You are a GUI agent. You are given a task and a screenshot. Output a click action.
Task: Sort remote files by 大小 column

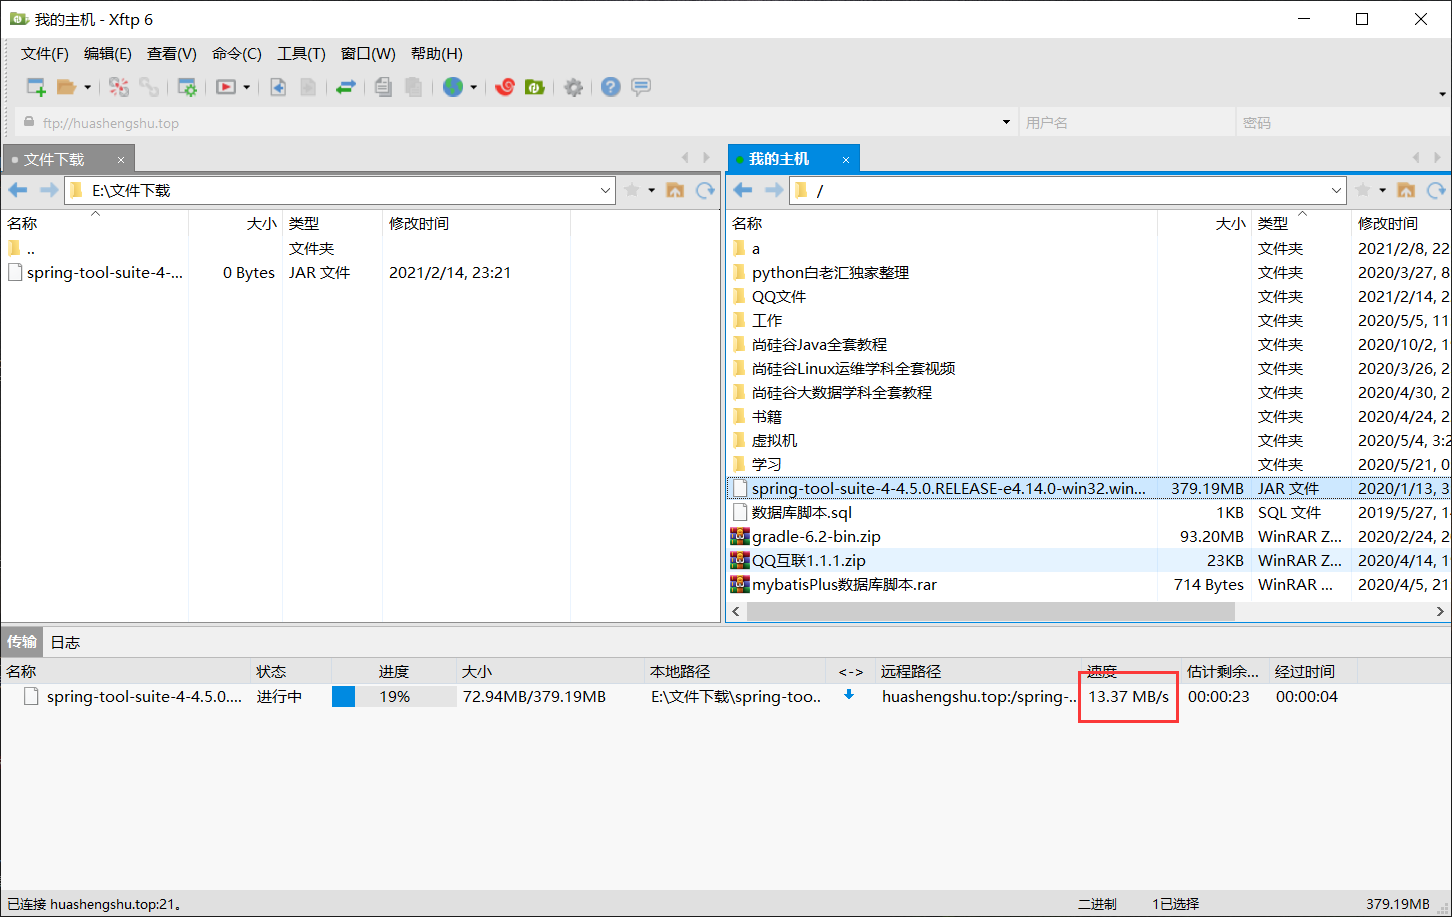tap(1204, 223)
